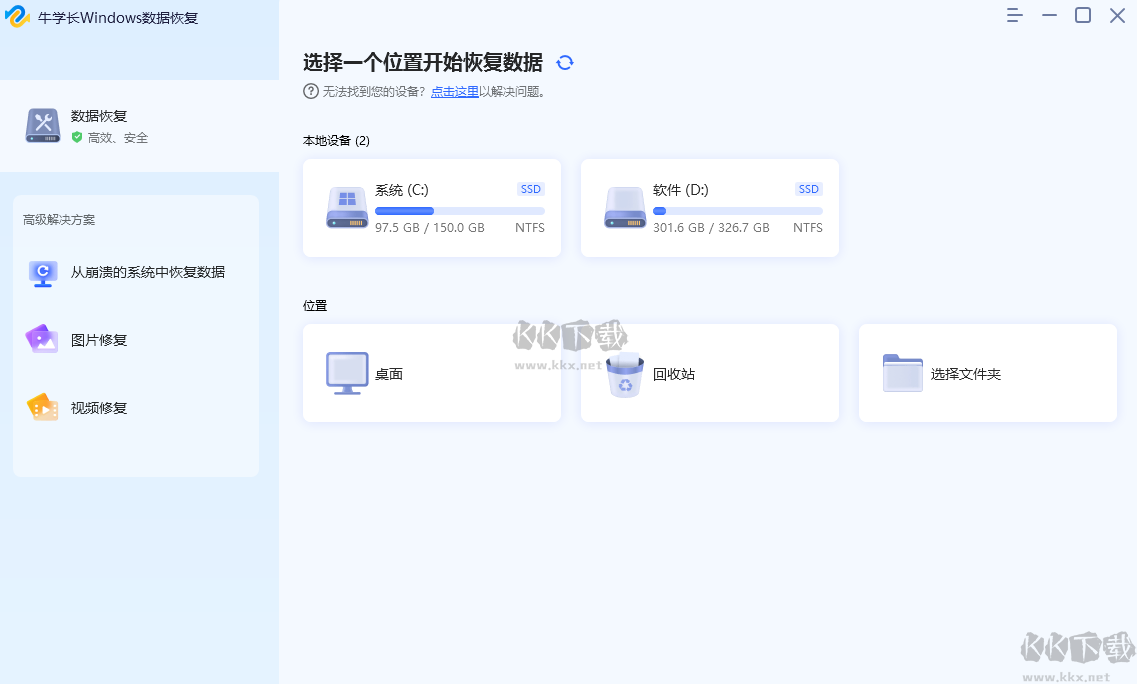Click the D: drive usage bar
This screenshot has width=1137, height=684.
point(737,211)
